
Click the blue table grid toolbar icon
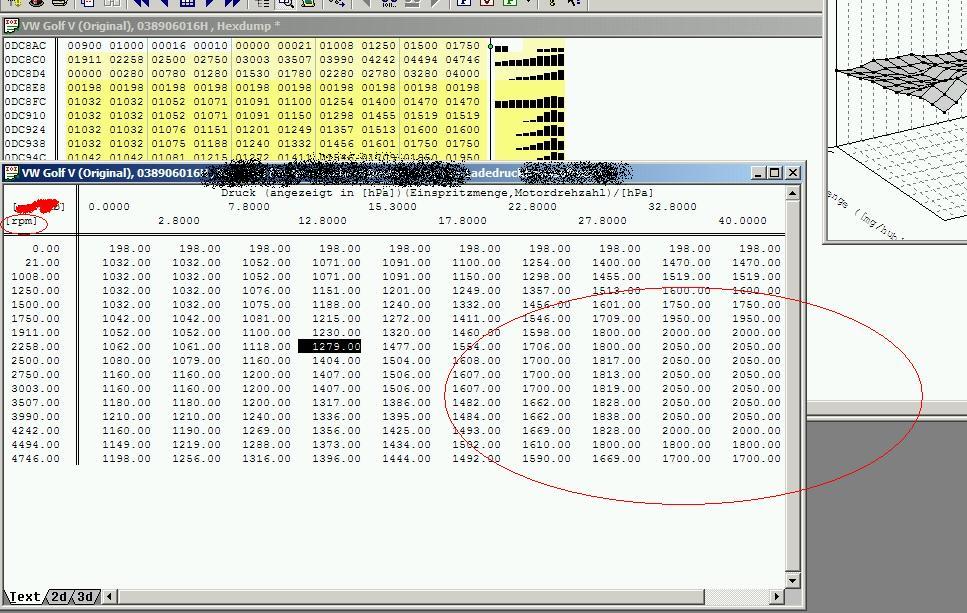point(187,3)
